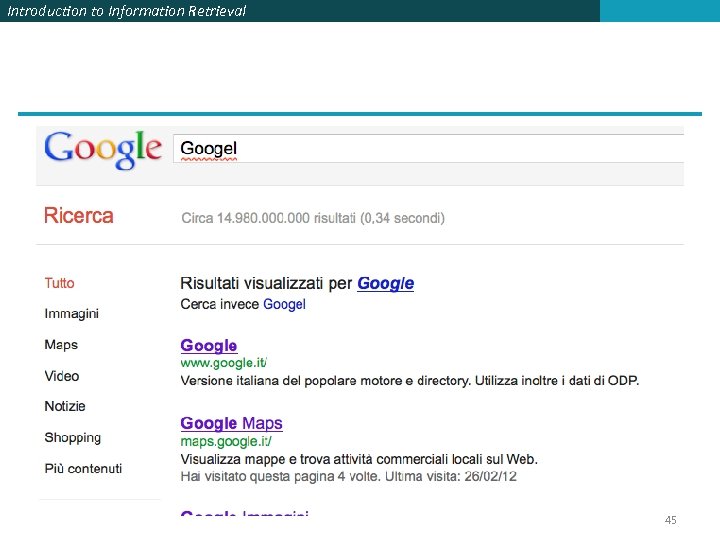Open the Shopping filter
Viewport: 720px width, 540px height.
73,438
